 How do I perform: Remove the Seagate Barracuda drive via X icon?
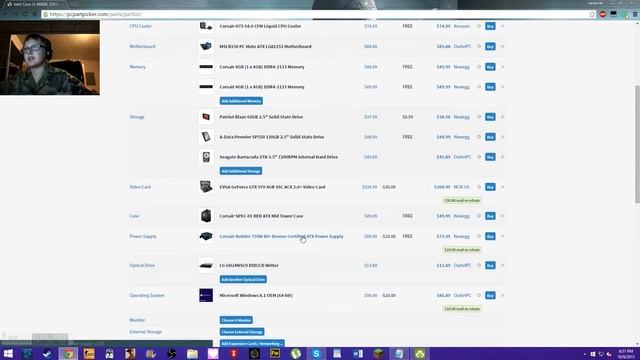(502, 157)
